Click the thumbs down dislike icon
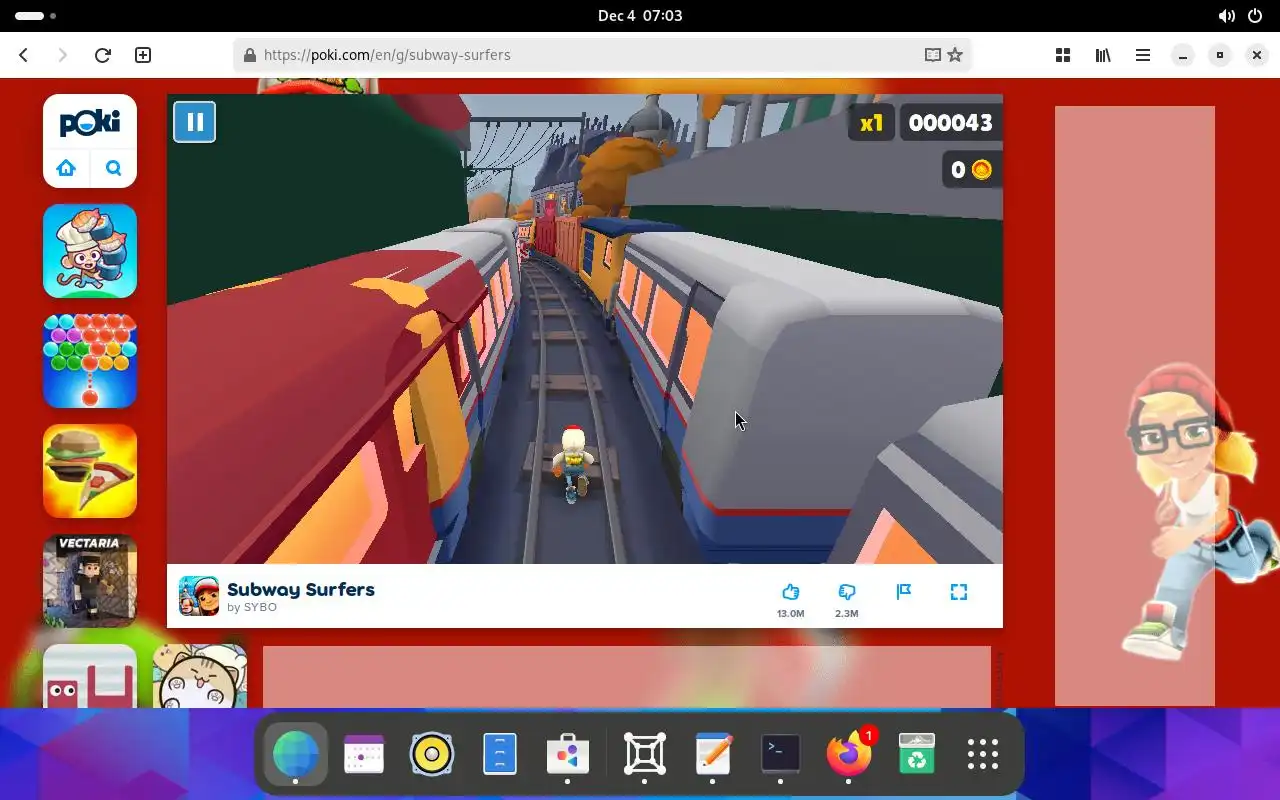Viewport: 1280px width, 800px height. (x=846, y=591)
